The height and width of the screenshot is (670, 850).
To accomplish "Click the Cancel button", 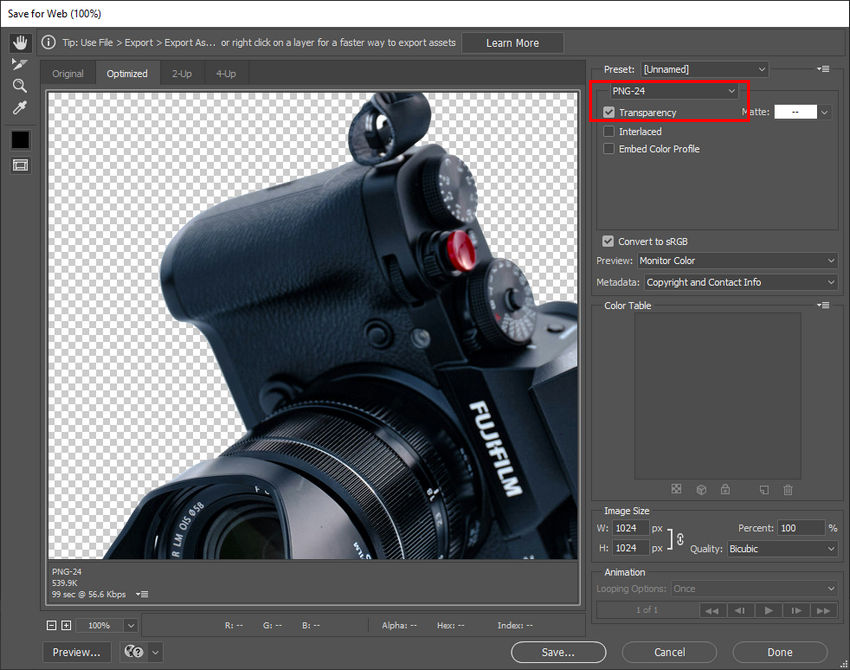I will click(x=669, y=652).
